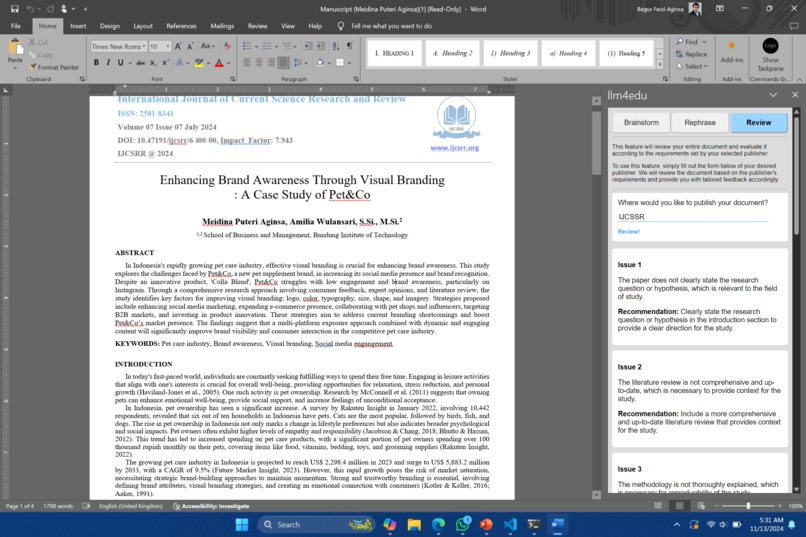806x537 pixels.
Task: Click the Rephrase button in llm4edu
Action: pyautogui.click(x=700, y=122)
